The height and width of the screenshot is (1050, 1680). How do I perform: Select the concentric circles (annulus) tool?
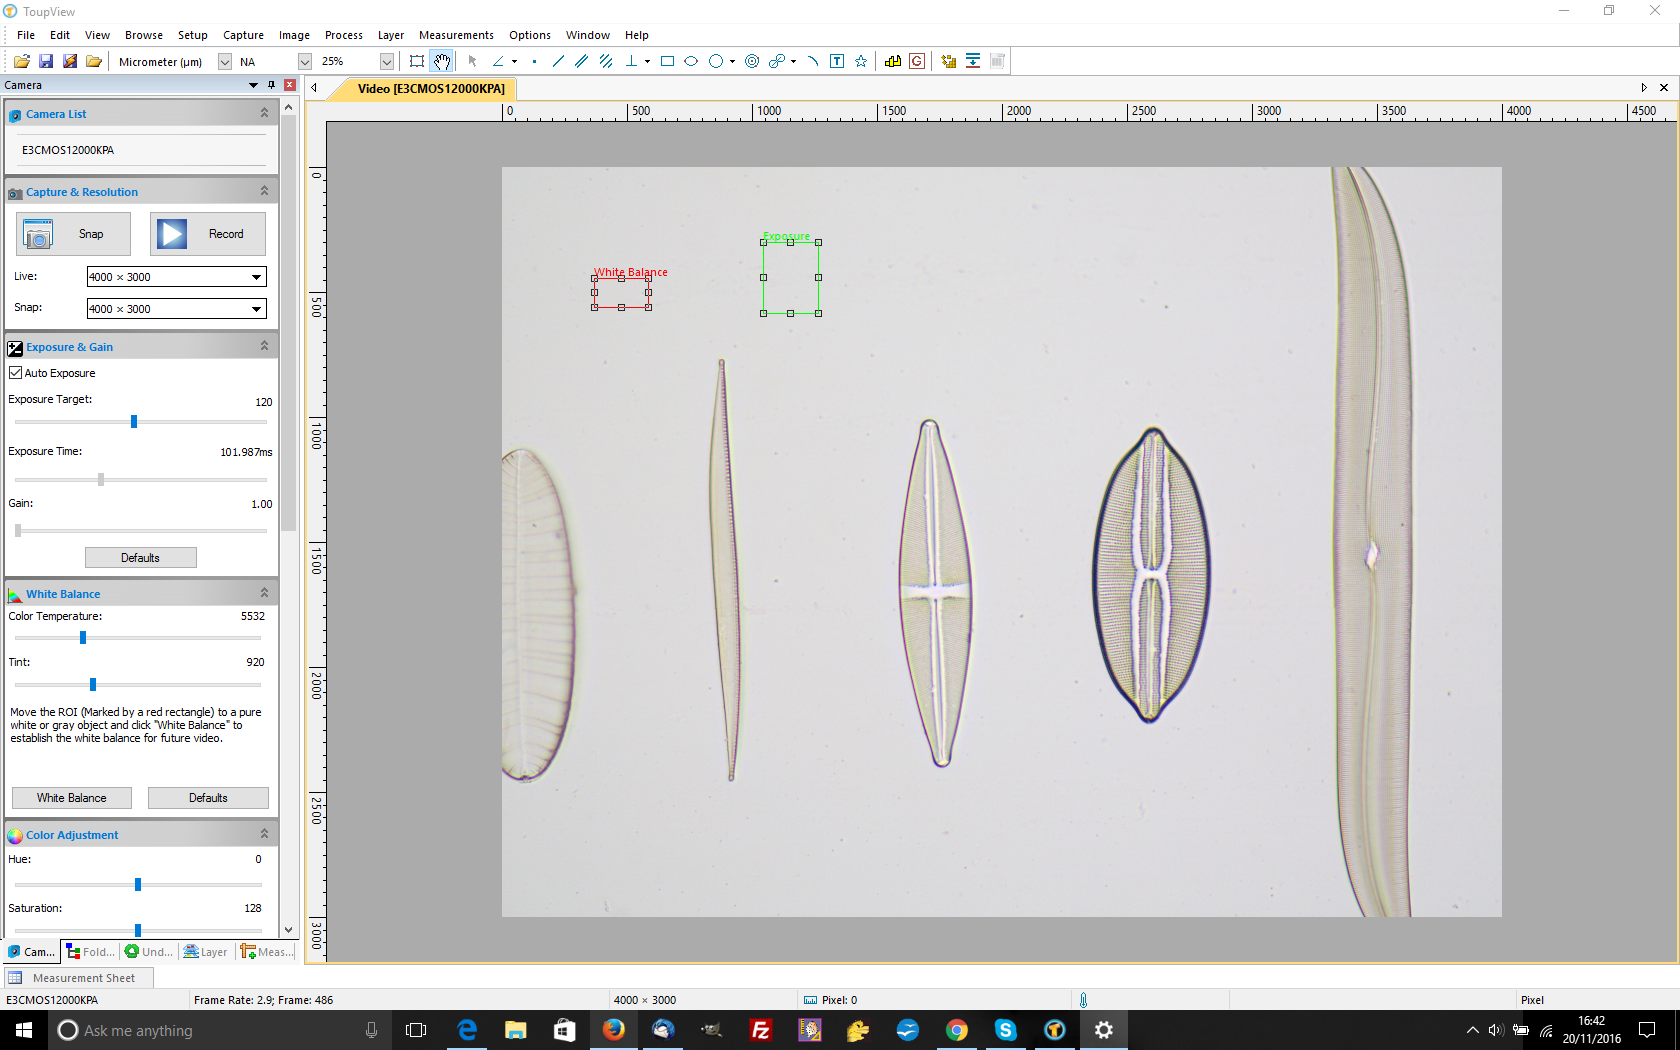tap(752, 61)
